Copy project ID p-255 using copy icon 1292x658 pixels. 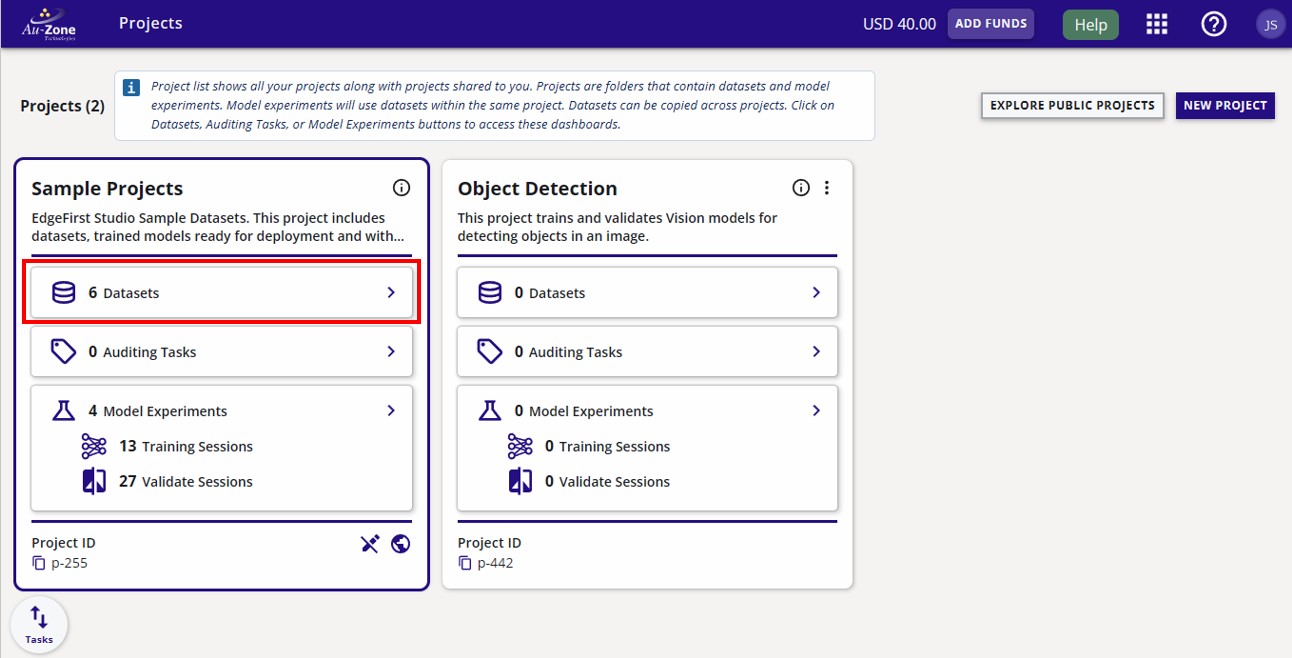[x=38, y=563]
